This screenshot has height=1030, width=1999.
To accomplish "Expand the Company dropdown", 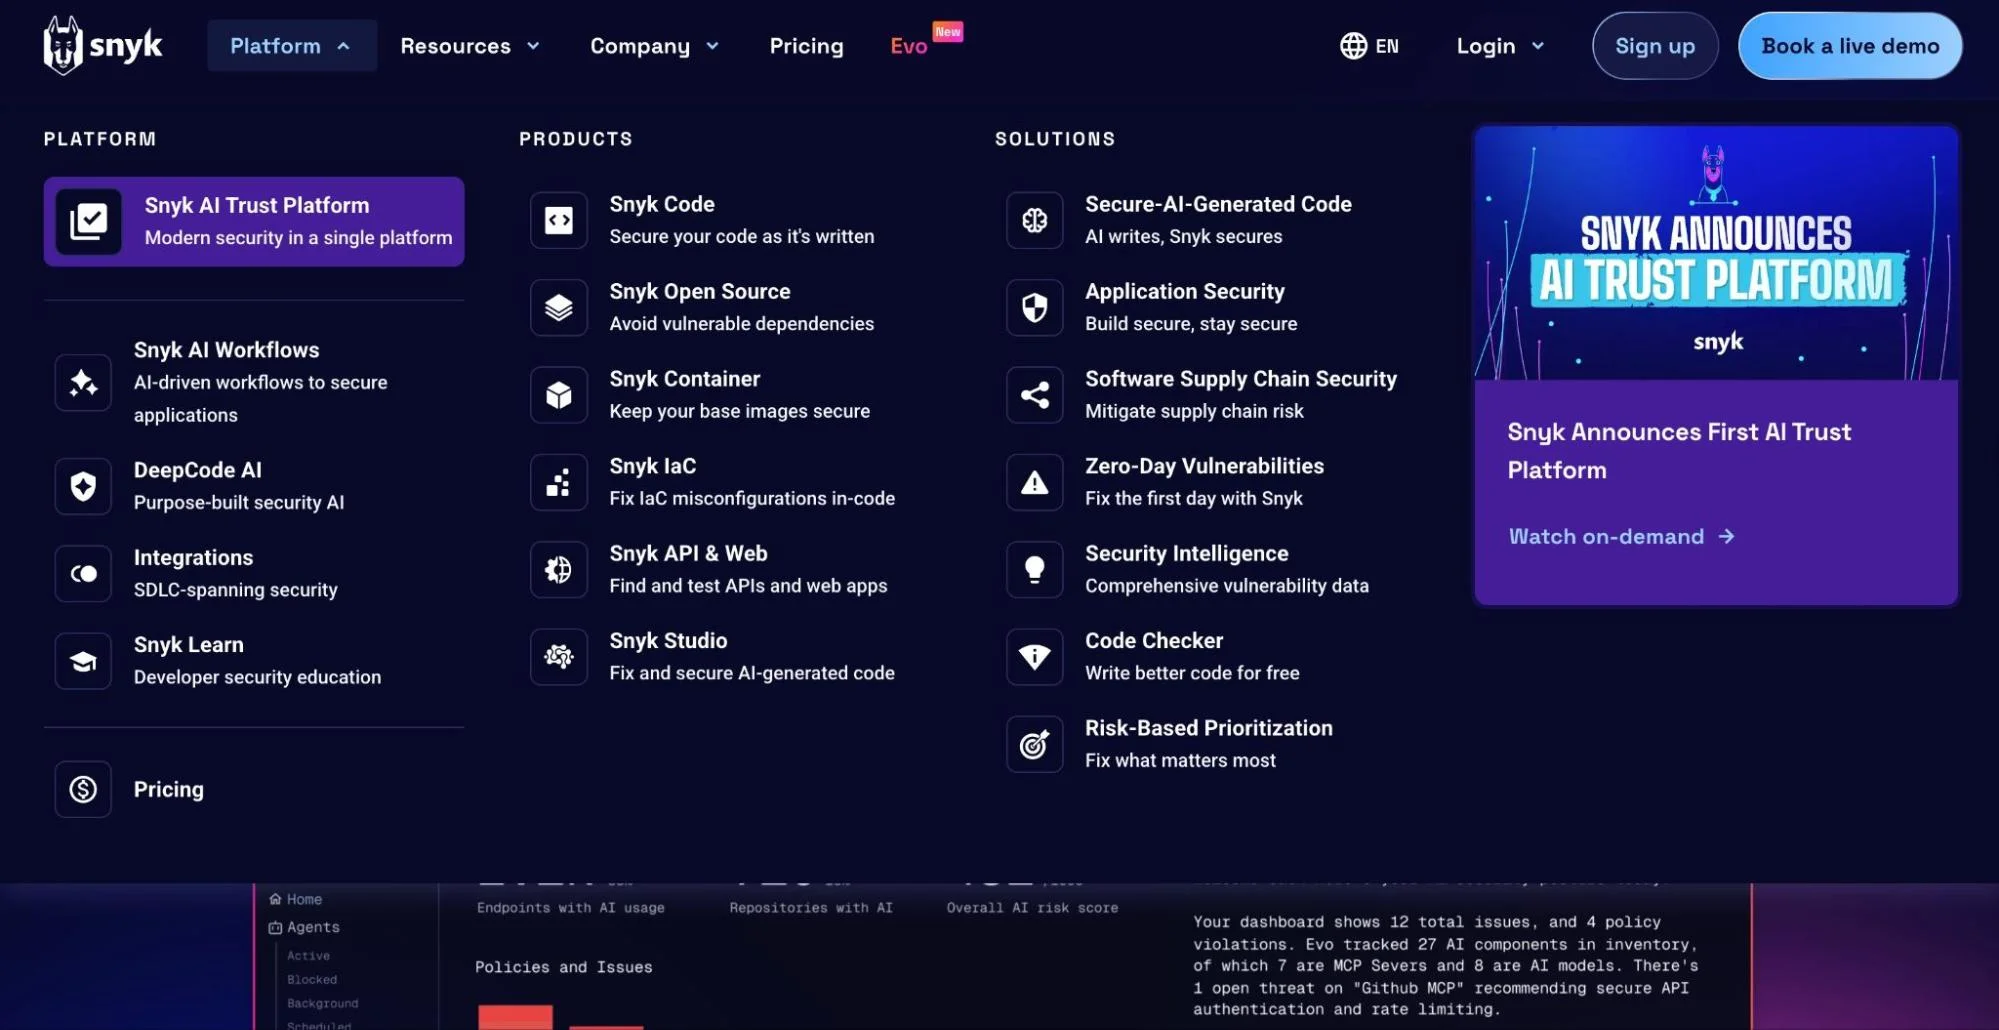I will 654,46.
